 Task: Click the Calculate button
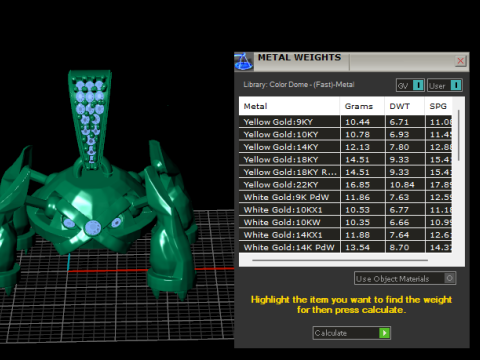point(351,333)
